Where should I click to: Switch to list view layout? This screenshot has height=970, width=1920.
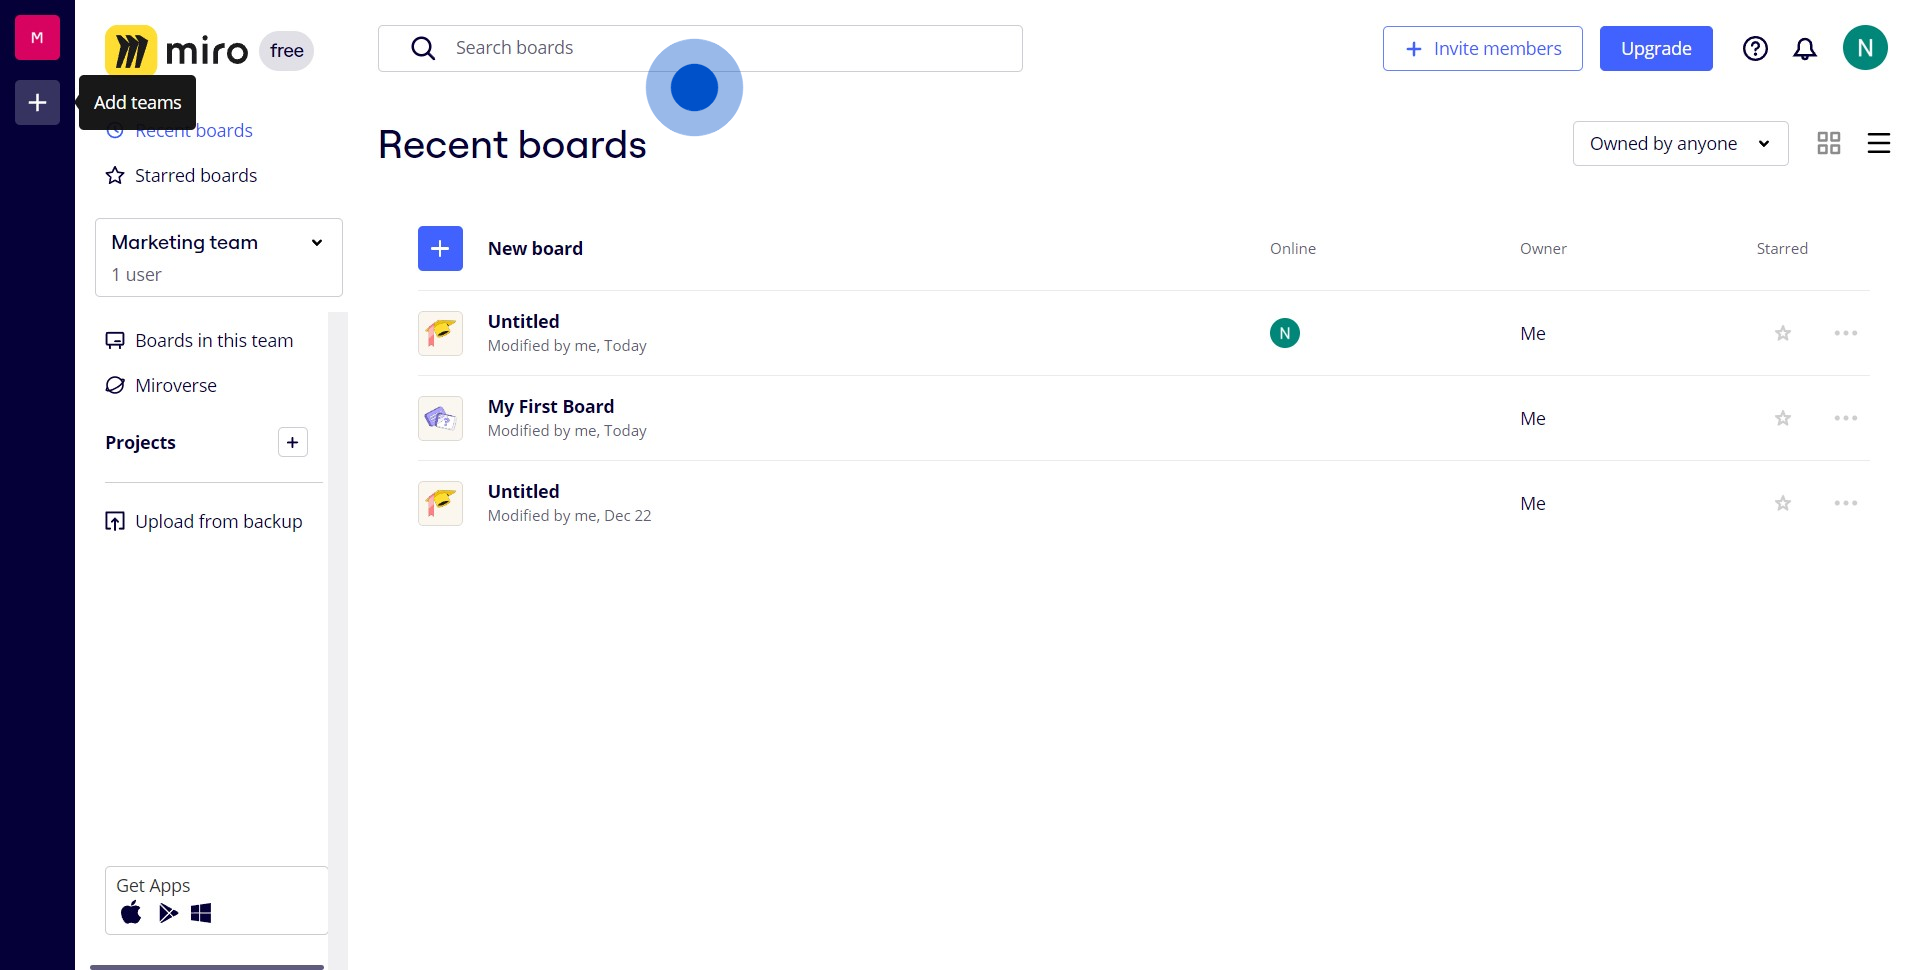pos(1879,144)
